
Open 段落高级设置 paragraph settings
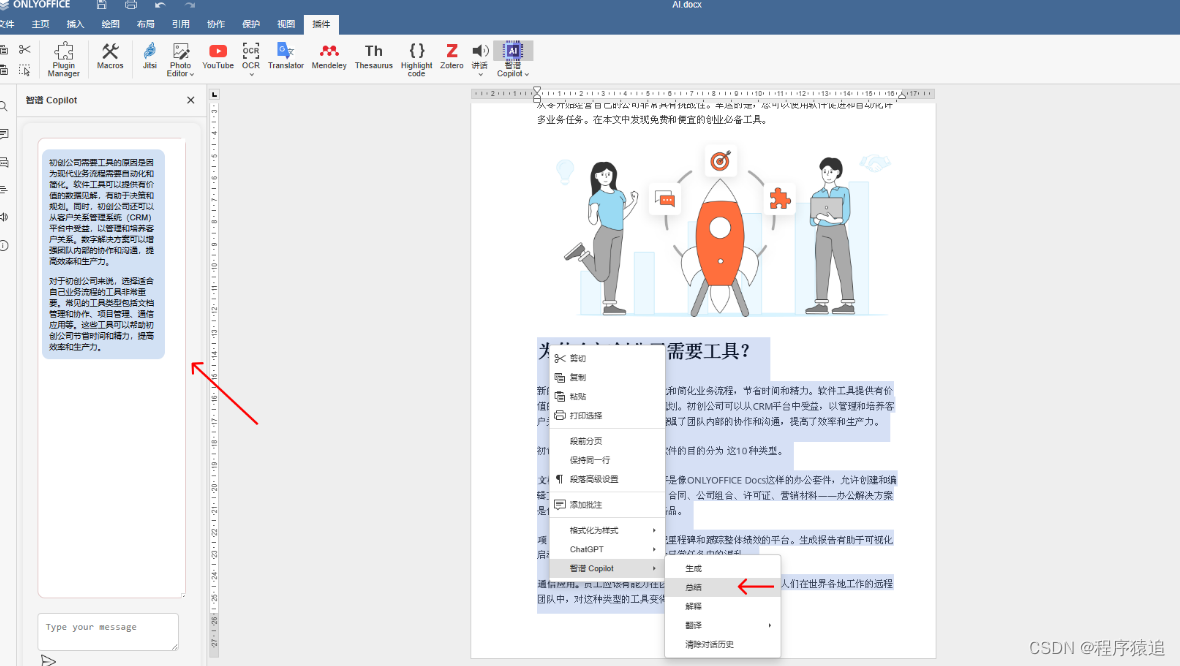tap(607, 479)
